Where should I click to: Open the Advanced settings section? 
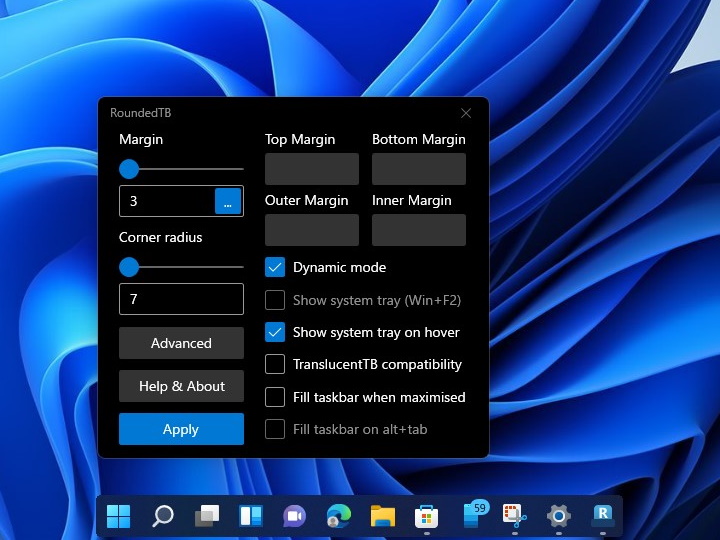click(x=181, y=343)
